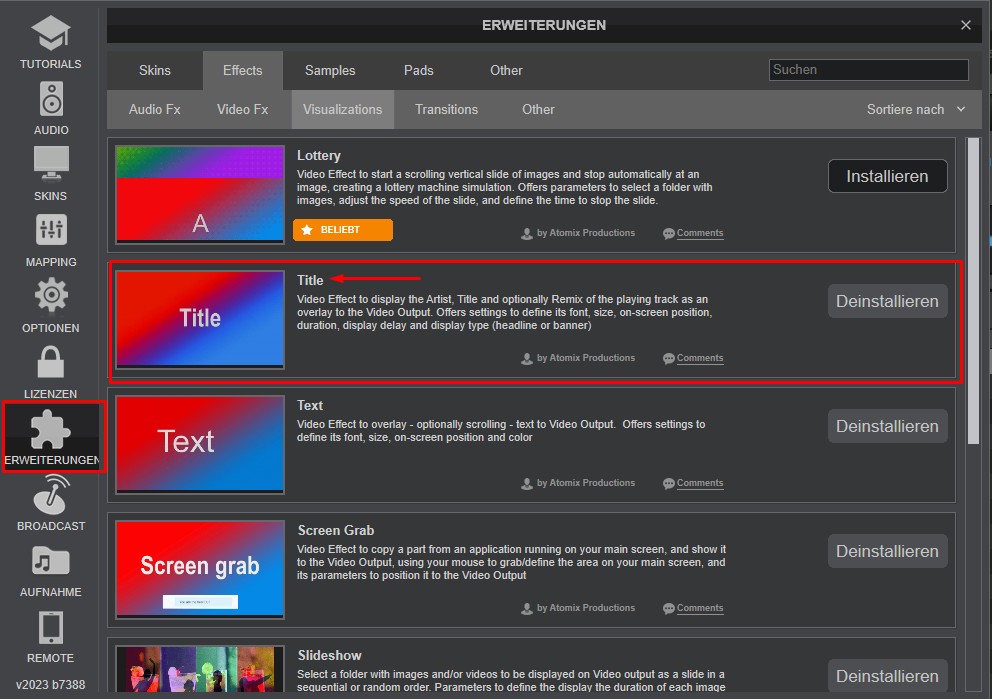Open the Skins monitor icon
Image resolution: width=992 pixels, height=699 pixels.
[x=51, y=164]
